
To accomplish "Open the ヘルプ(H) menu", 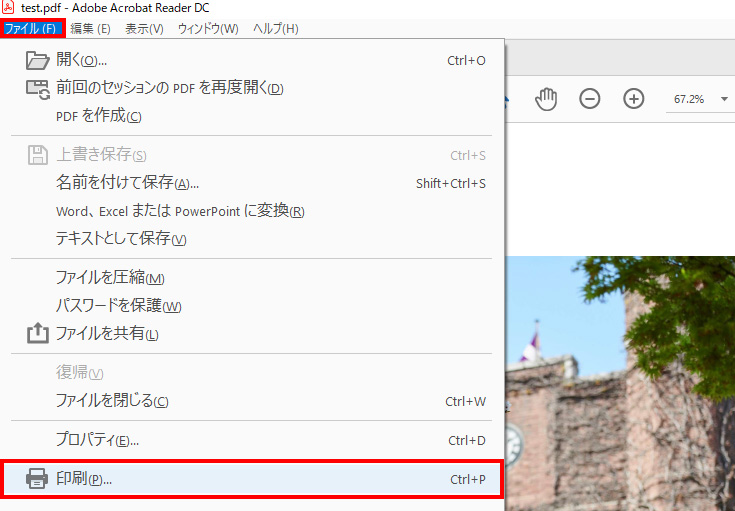I will point(275,28).
